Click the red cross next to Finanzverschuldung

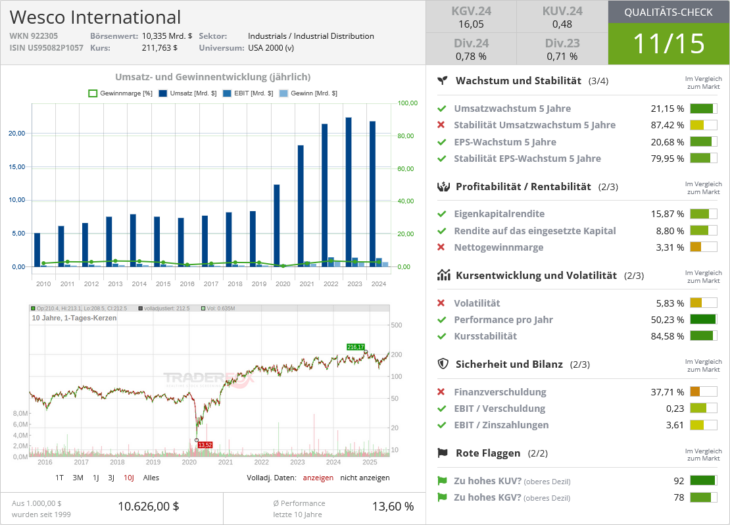point(441,392)
